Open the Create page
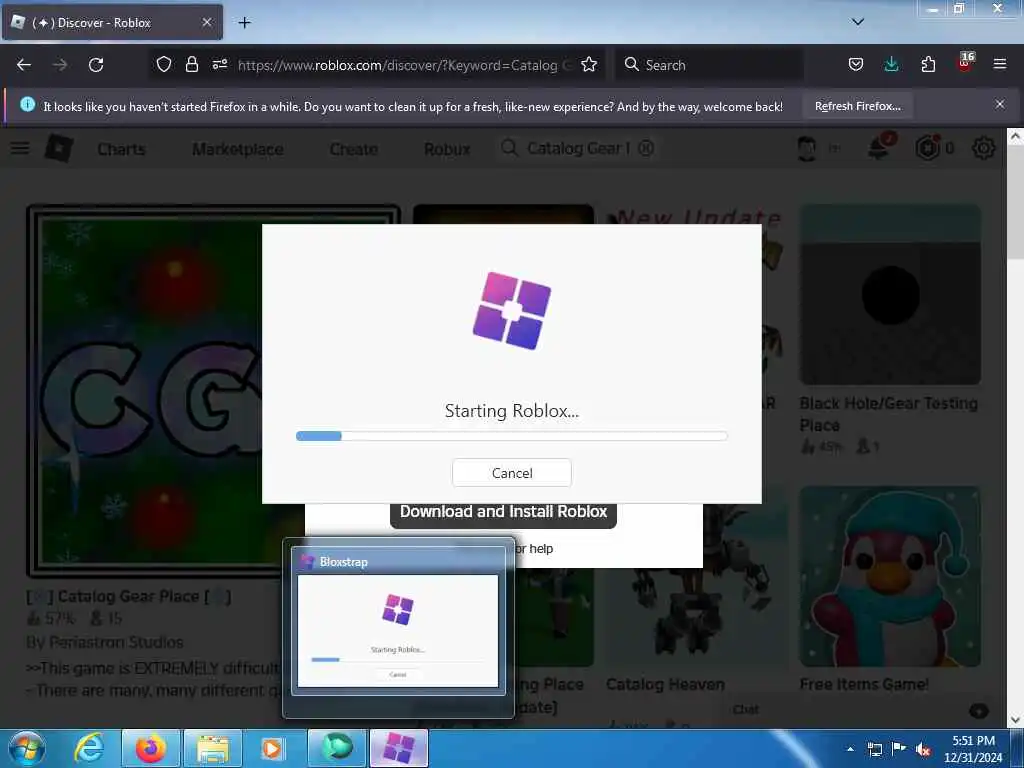Image resolution: width=1024 pixels, height=768 pixels. click(353, 150)
